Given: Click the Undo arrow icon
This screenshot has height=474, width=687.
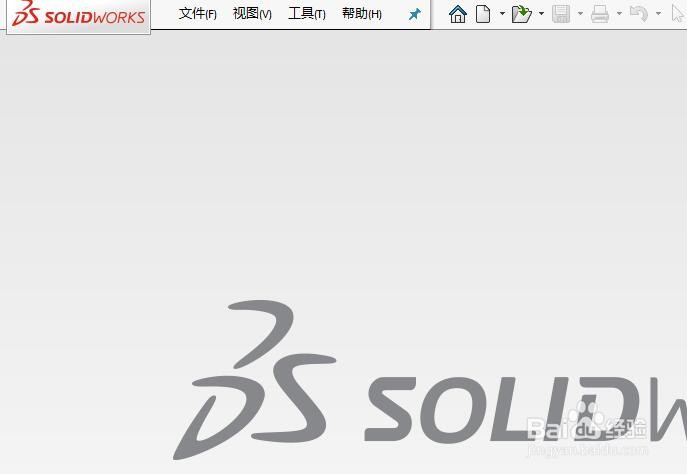Looking at the screenshot, I should (x=639, y=14).
